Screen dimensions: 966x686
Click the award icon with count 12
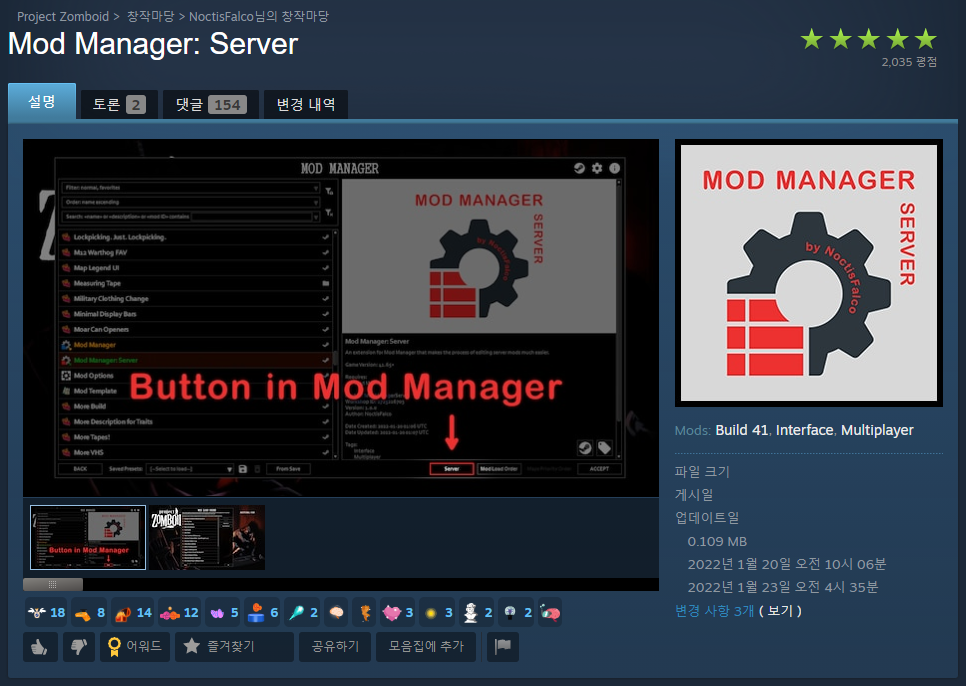click(x=179, y=612)
